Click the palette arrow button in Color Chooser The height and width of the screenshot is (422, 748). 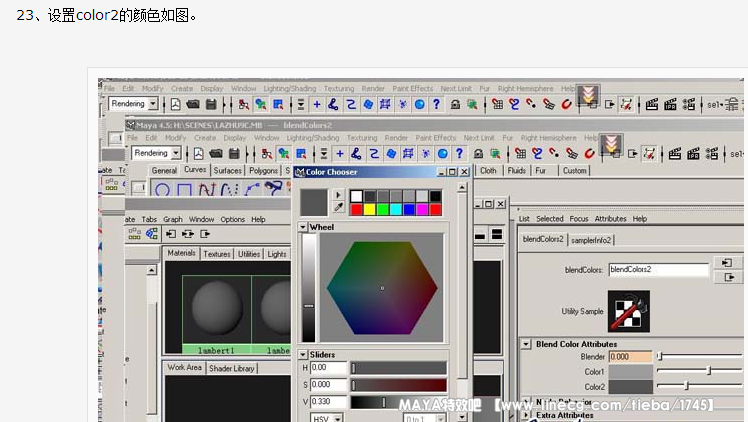337,194
